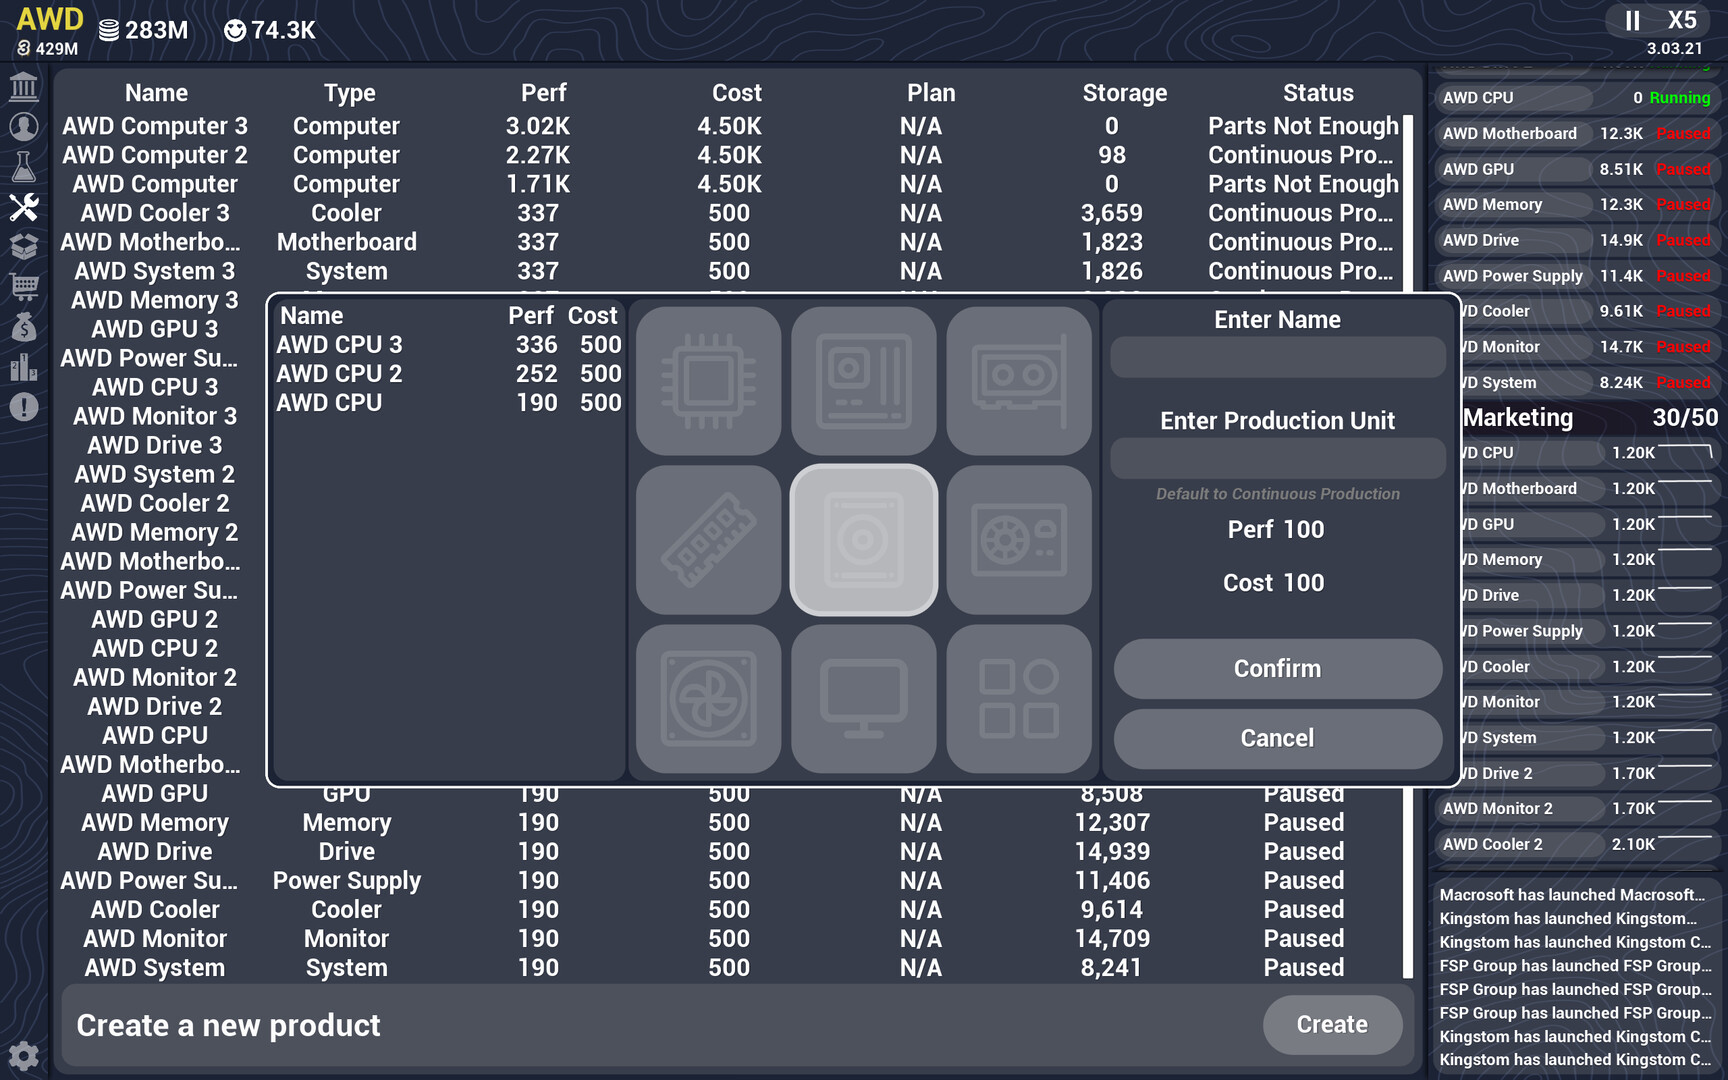Screen dimensions: 1728x1080
Task: Select the System component icon
Action: [1019, 698]
